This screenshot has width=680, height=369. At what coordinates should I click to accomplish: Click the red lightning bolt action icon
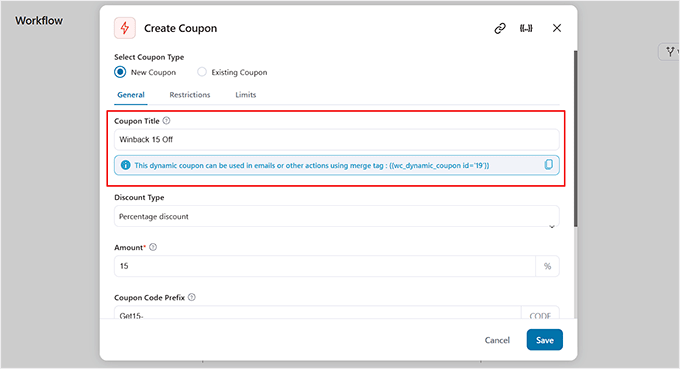point(125,28)
